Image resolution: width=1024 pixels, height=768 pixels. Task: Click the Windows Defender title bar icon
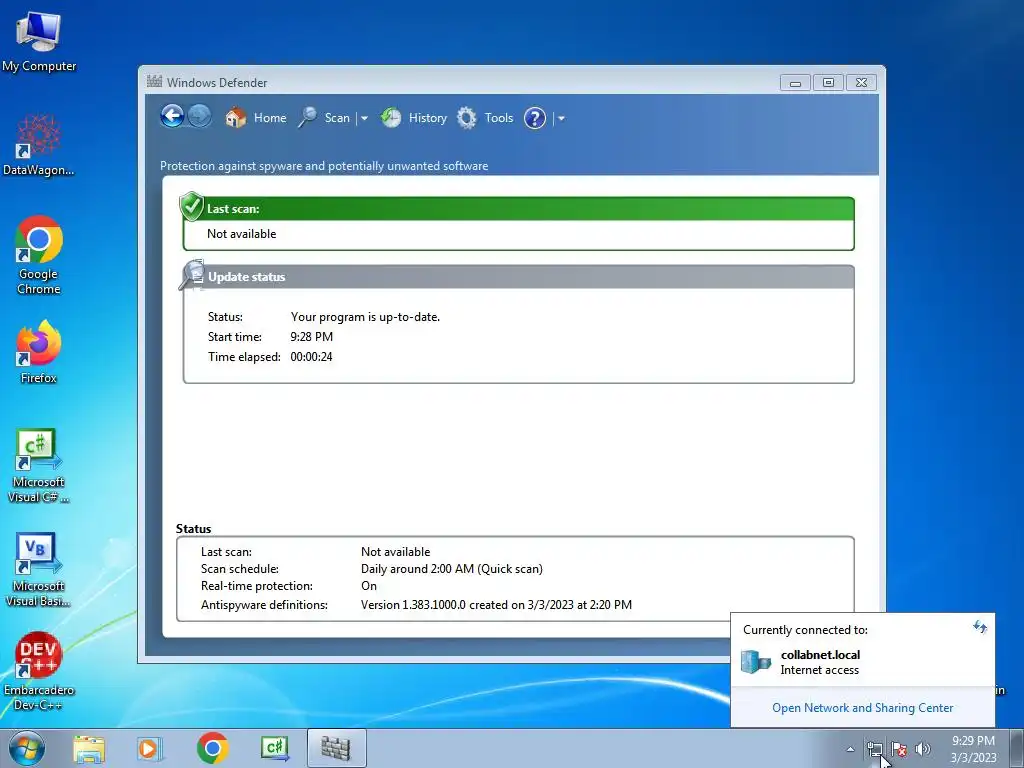154,82
